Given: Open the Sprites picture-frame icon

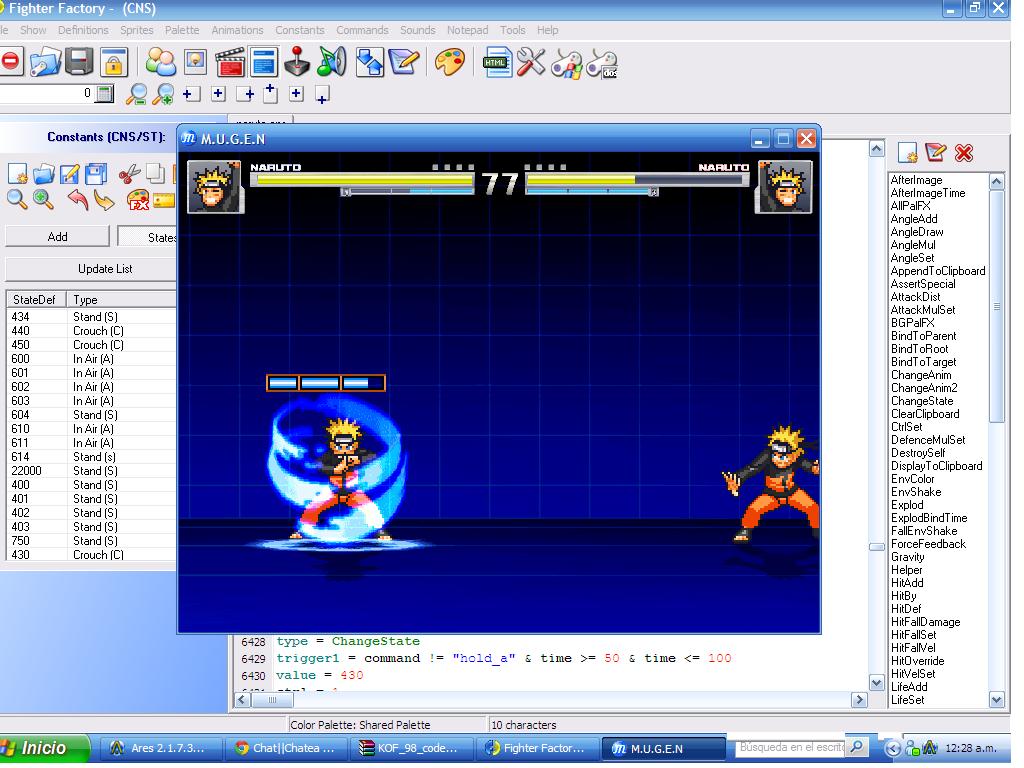Looking at the screenshot, I should (x=195, y=62).
